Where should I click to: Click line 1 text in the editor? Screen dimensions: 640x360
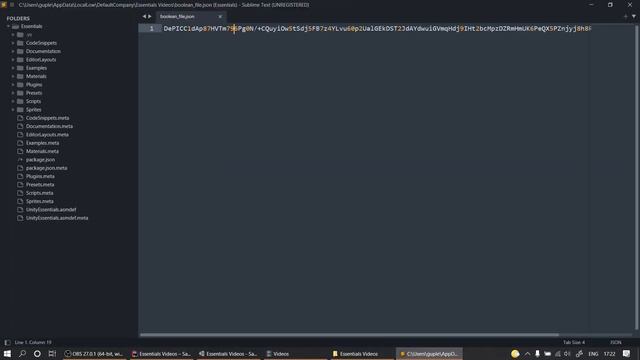tap(377, 29)
